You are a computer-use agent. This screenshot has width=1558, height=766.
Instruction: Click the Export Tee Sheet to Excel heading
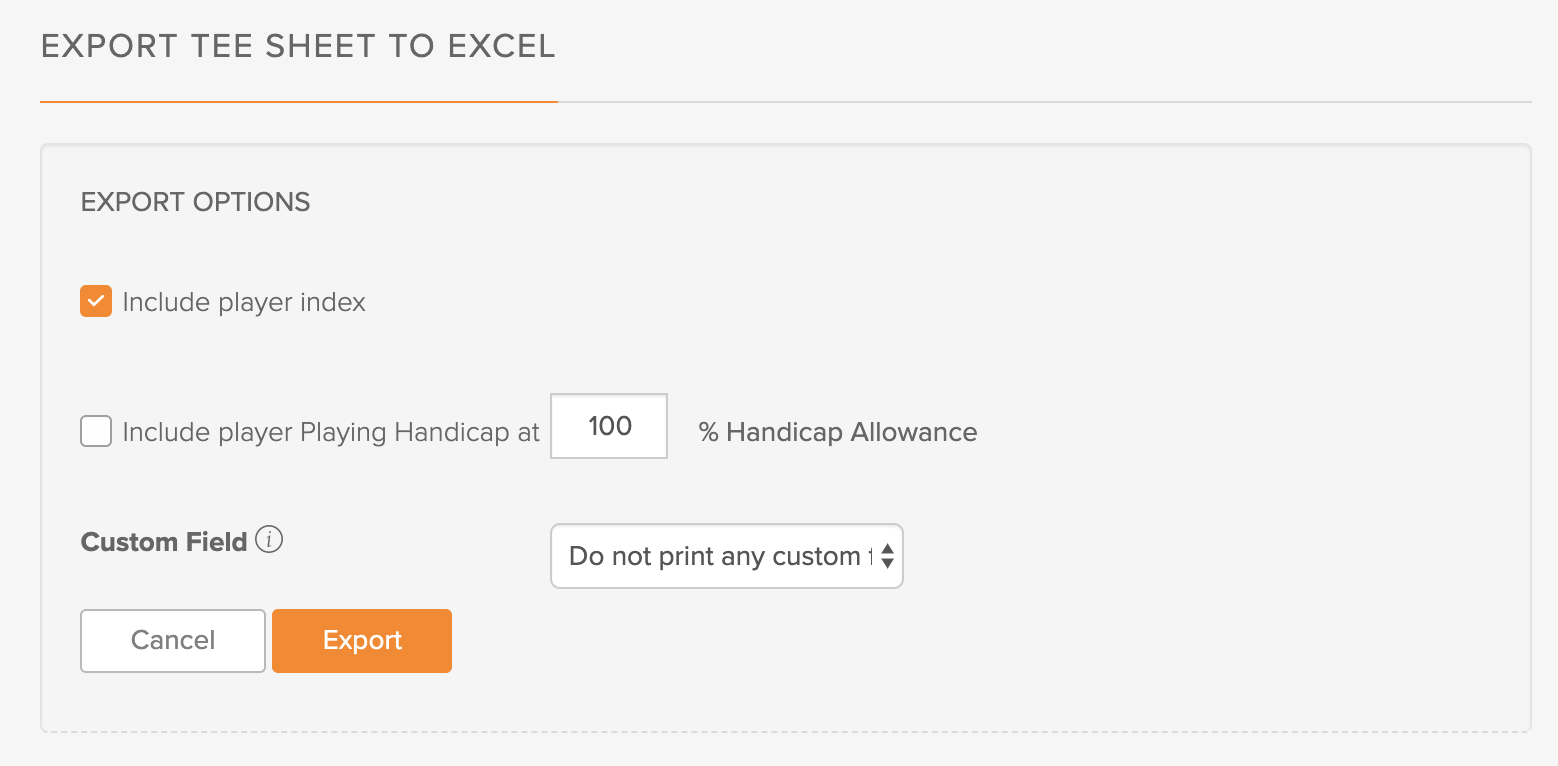click(298, 46)
